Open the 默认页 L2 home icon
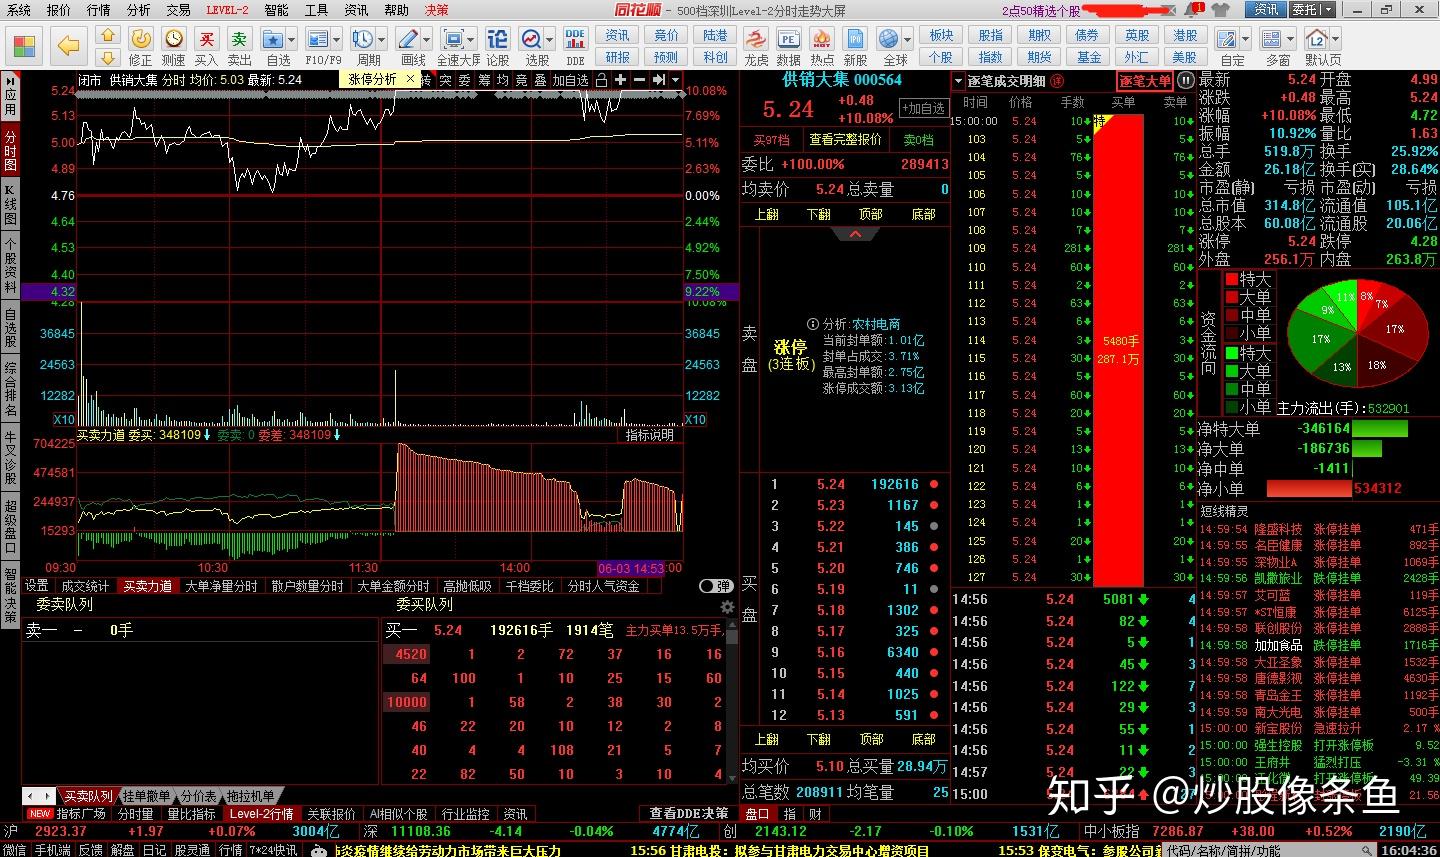The height and width of the screenshot is (857, 1440). point(1317,39)
